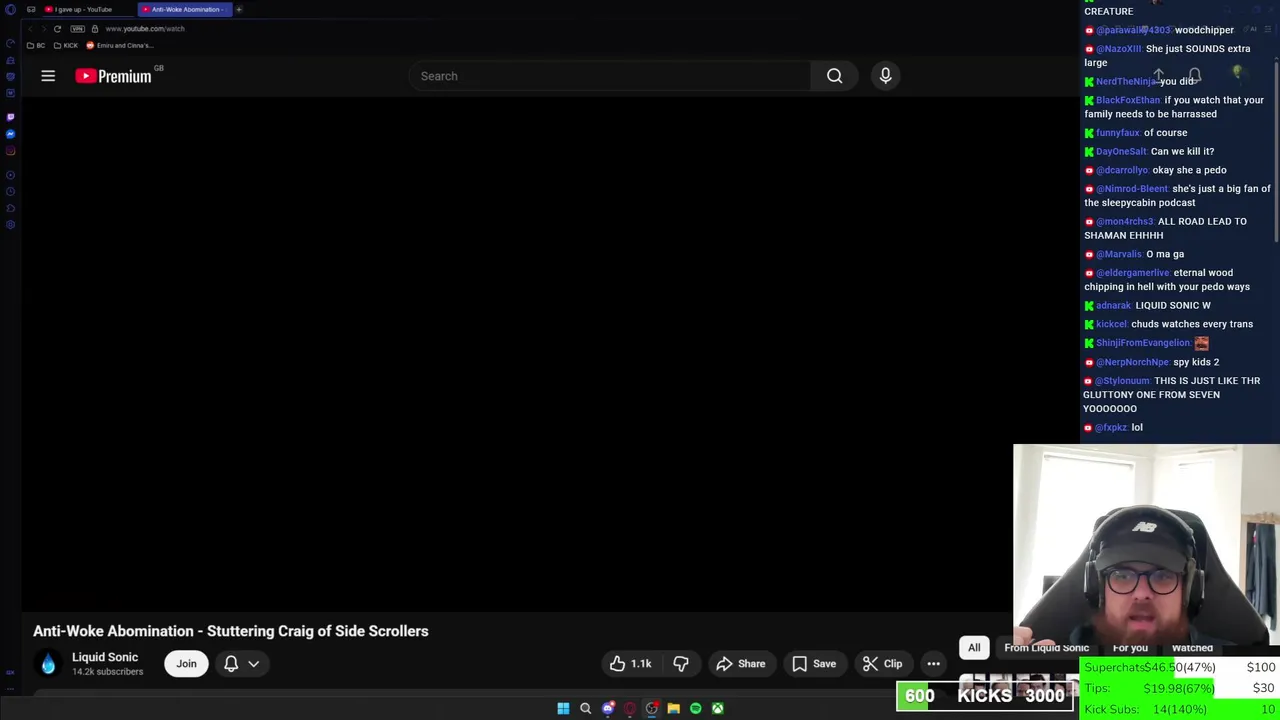Click the adnarak 'LIQUID SONIC W' message
The image size is (1280, 720).
pyautogui.click(x=1148, y=305)
